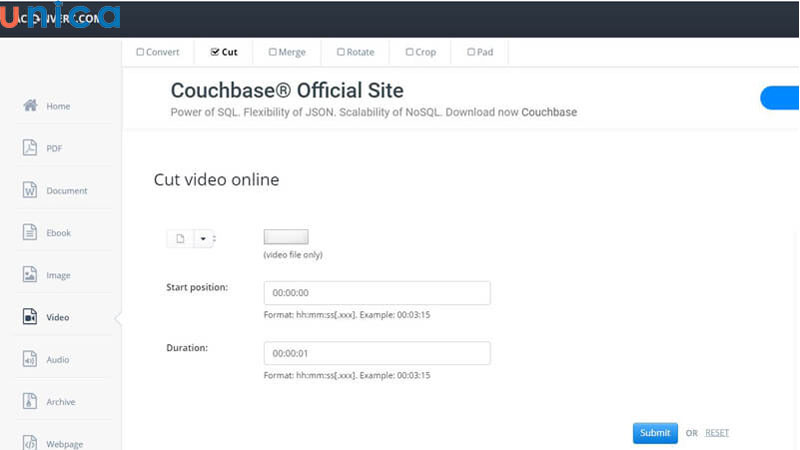The width and height of the screenshot is (800, 450).
Task: Click the Webpage code file icon
Action: [x=30, y=442]
